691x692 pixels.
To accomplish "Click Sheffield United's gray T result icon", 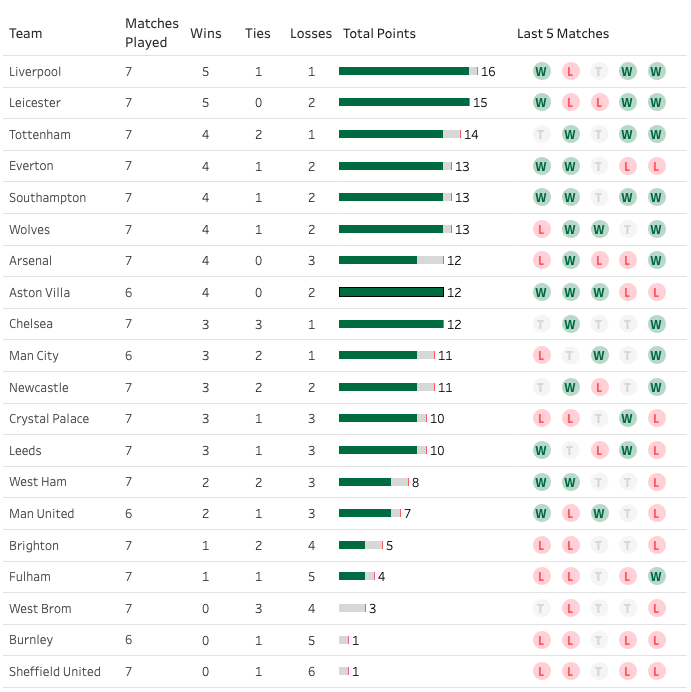I will tap(599, 671).
